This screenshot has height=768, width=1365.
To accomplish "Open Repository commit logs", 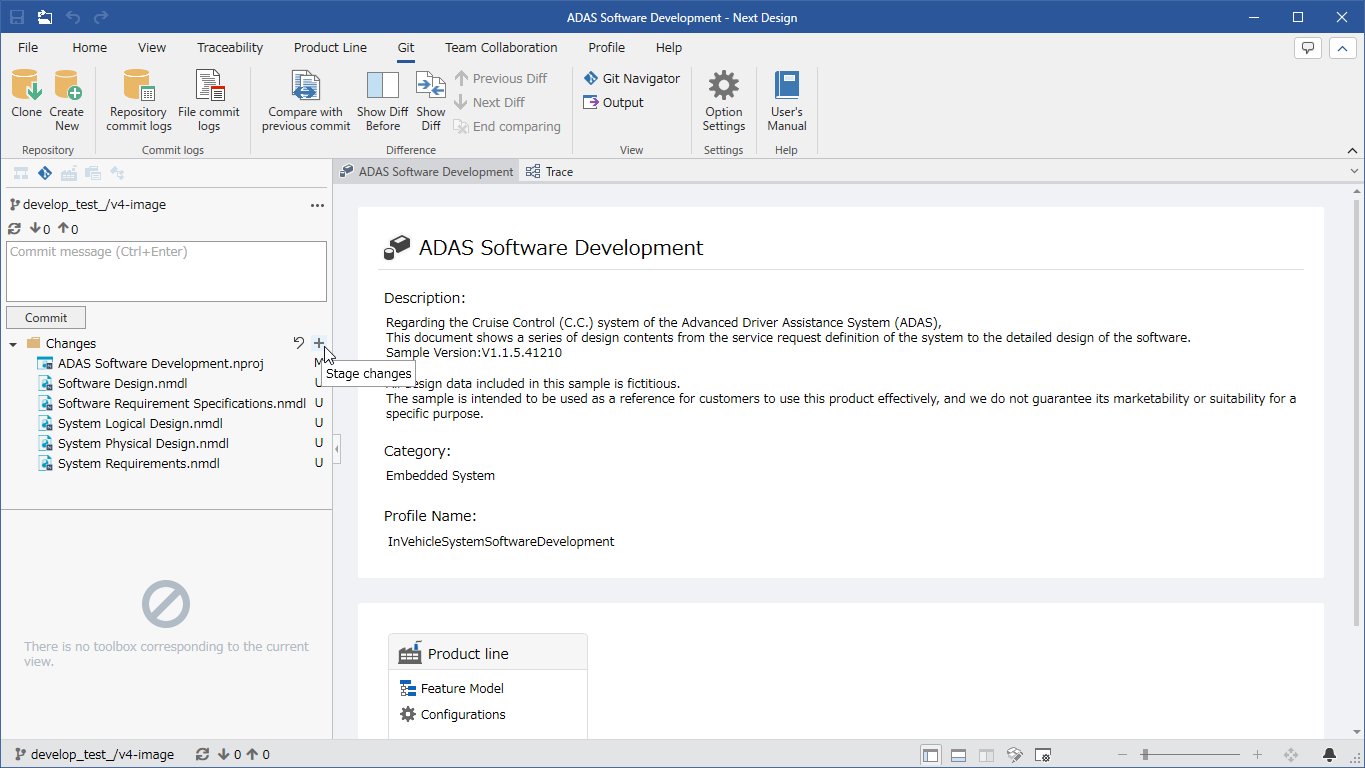I will point(139,100).
